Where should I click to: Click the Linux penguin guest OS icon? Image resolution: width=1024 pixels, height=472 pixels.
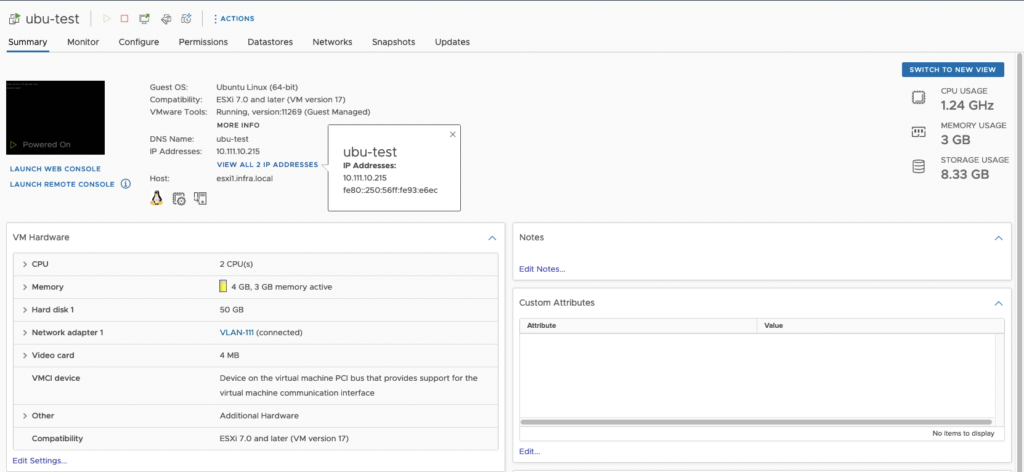pyautogui.click(x=157, y=199)
